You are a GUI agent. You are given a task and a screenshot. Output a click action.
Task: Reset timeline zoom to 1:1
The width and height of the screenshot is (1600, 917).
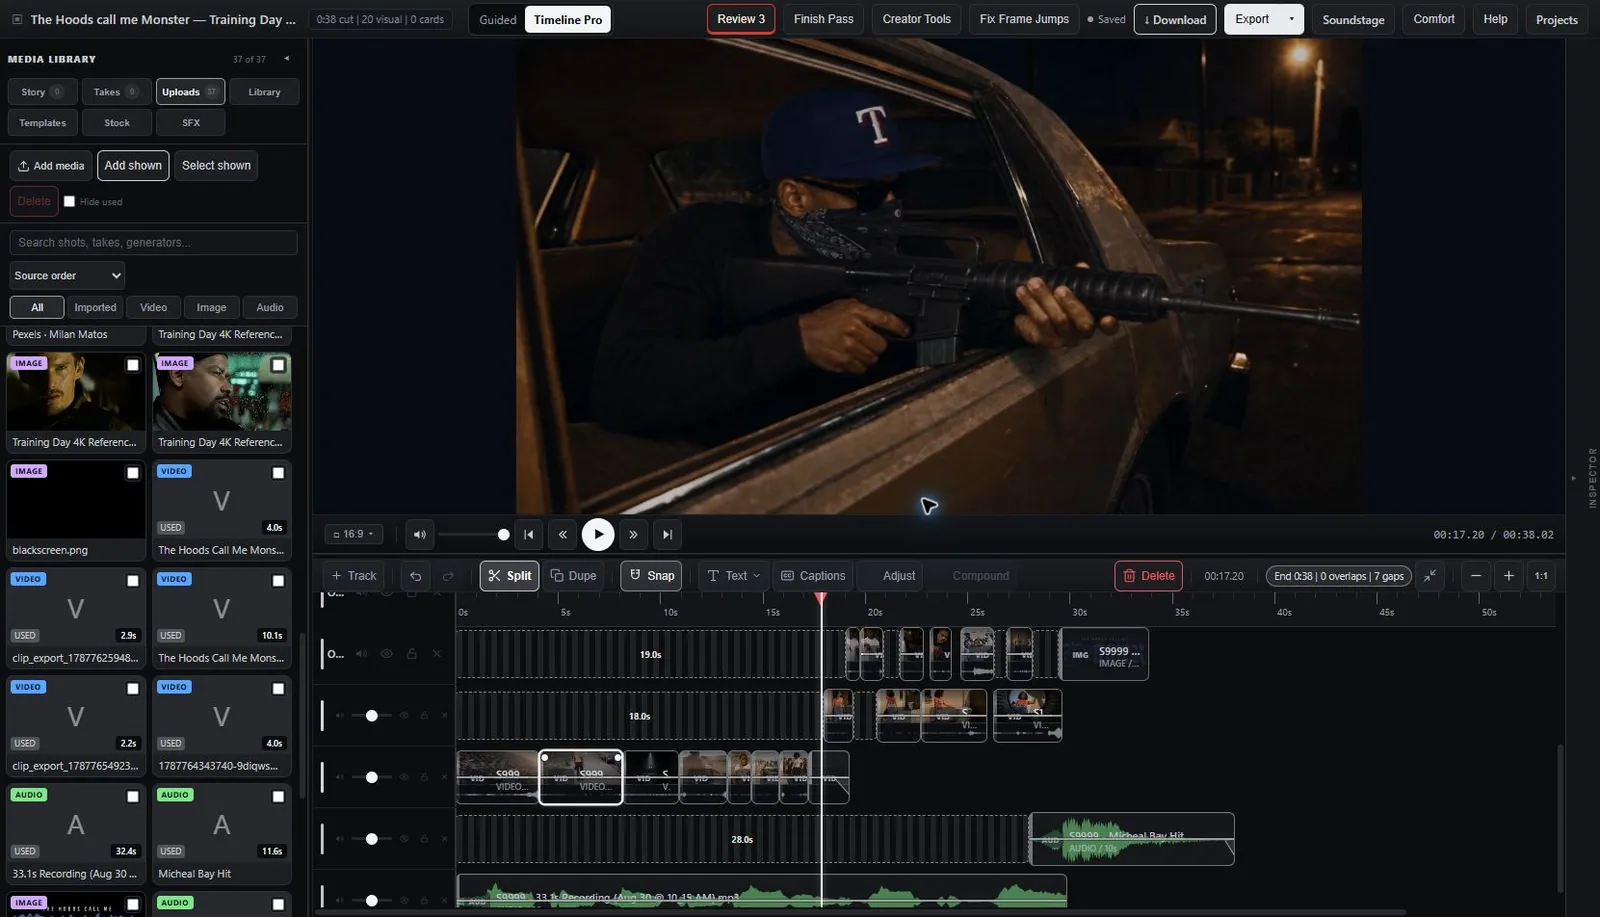point(1541,576)
